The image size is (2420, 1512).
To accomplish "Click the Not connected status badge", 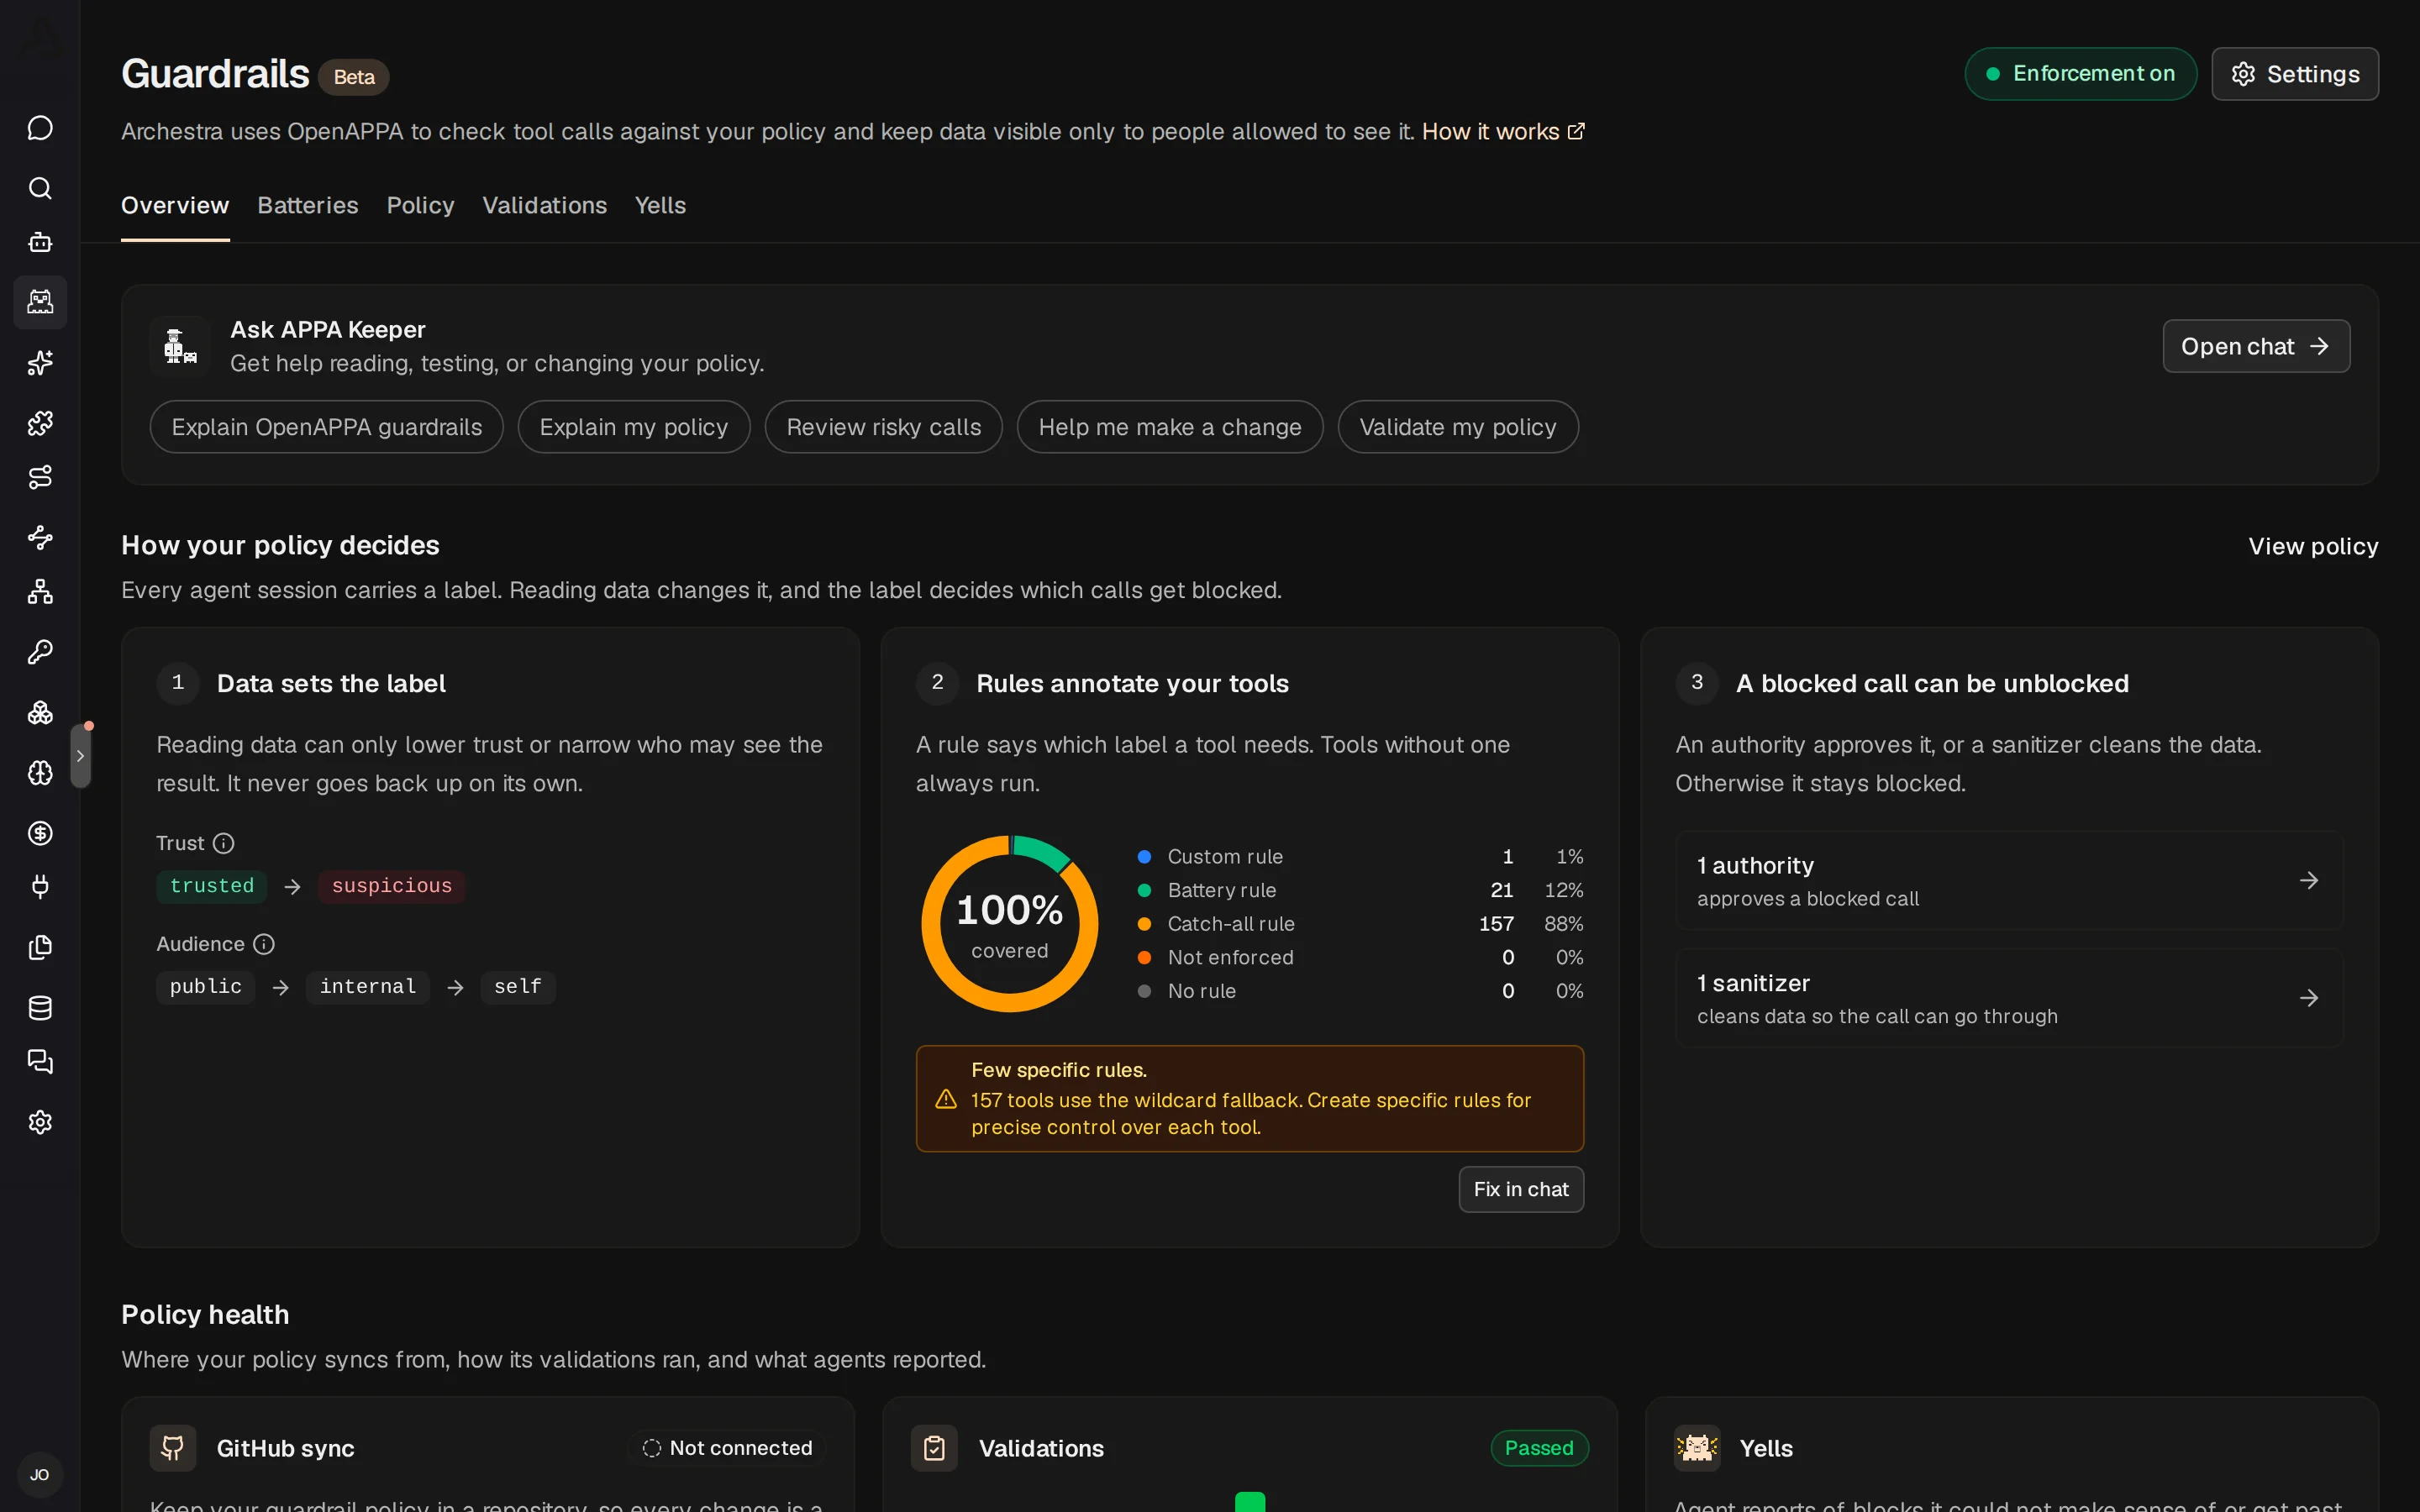I will (727, 1448).
